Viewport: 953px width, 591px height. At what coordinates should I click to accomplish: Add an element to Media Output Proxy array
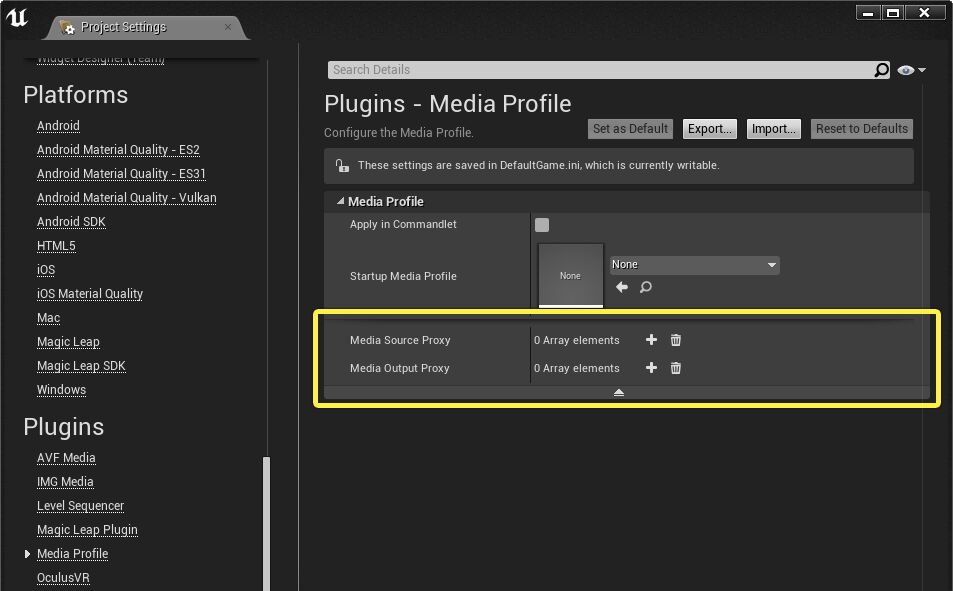pyautogui.click(x=651, y=368)
